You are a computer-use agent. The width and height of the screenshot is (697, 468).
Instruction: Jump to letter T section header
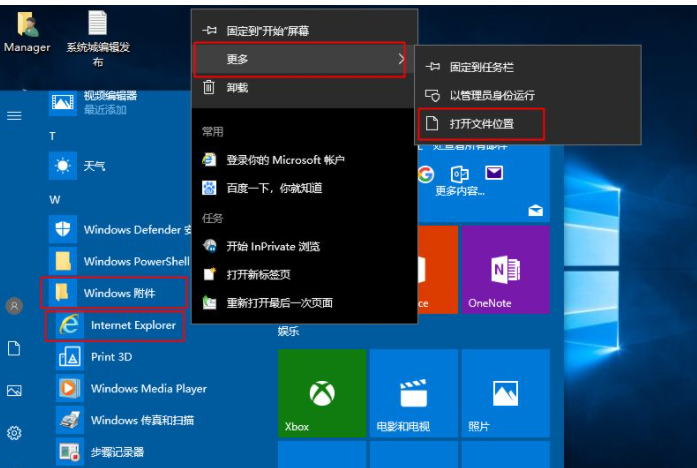click(52, 136)
